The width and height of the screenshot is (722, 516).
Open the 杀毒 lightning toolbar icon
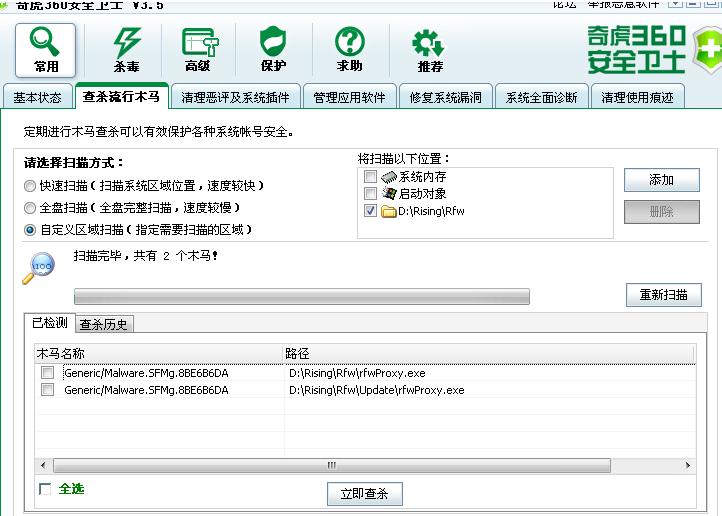[x=127, y=50]
